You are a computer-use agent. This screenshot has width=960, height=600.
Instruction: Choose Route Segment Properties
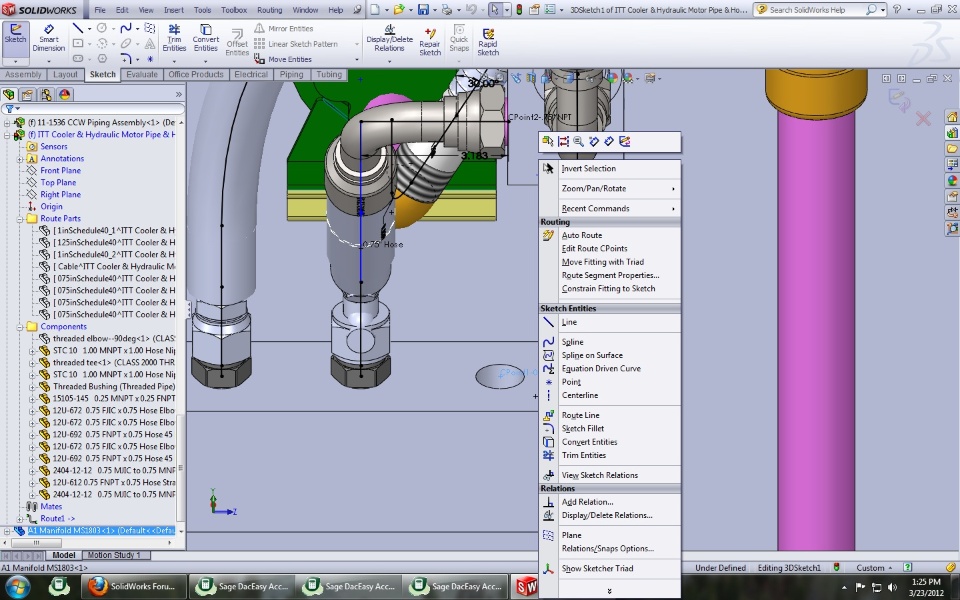coord(610,276)
